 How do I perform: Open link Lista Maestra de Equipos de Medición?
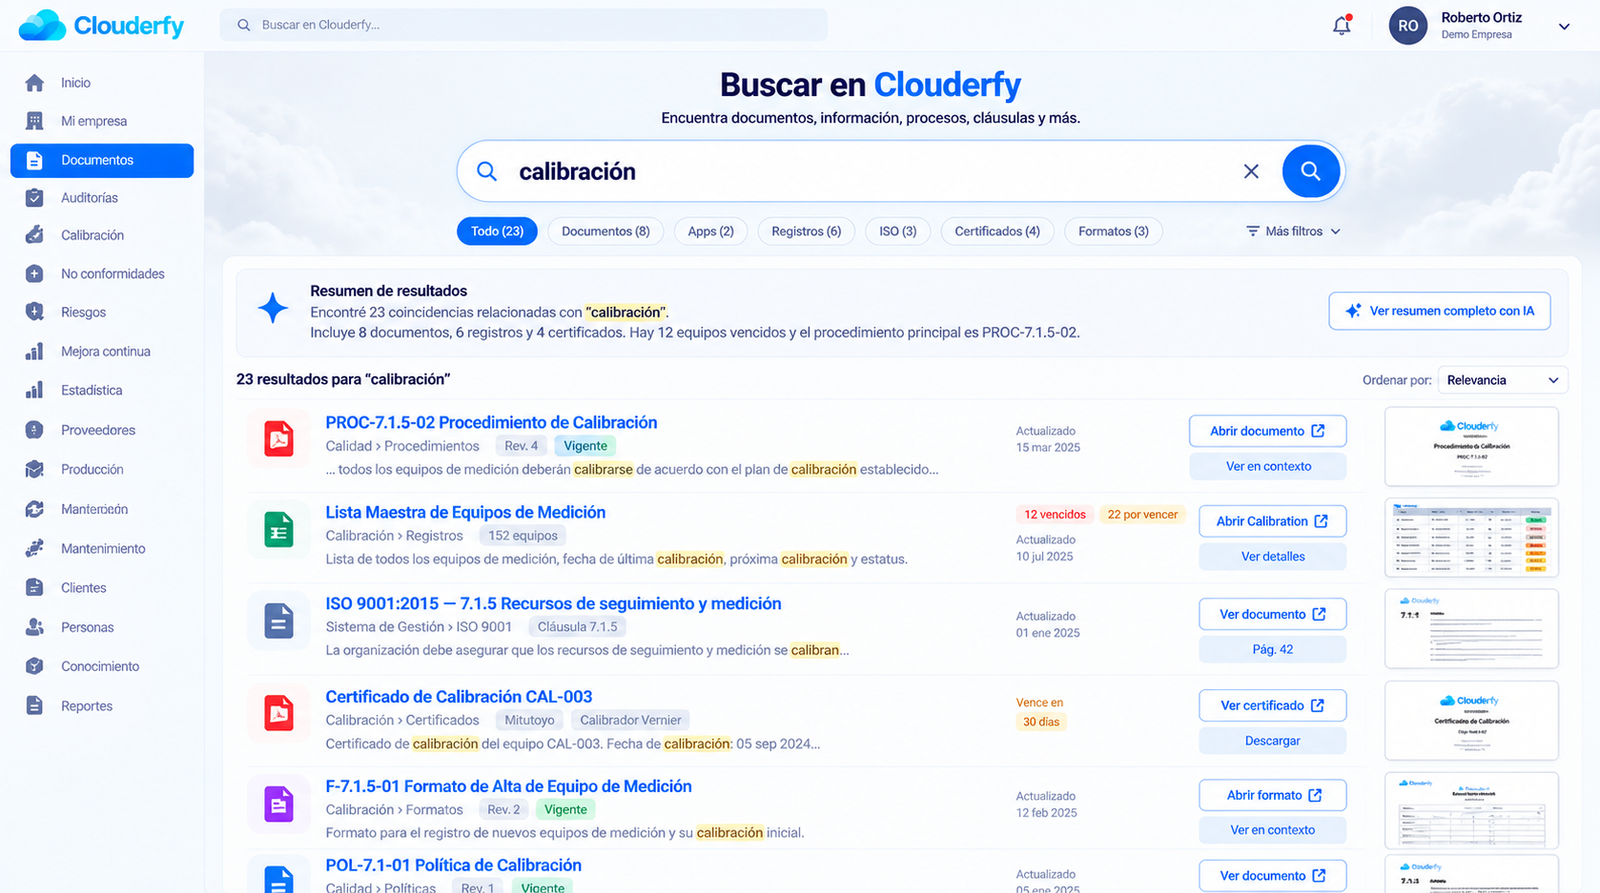465,512
